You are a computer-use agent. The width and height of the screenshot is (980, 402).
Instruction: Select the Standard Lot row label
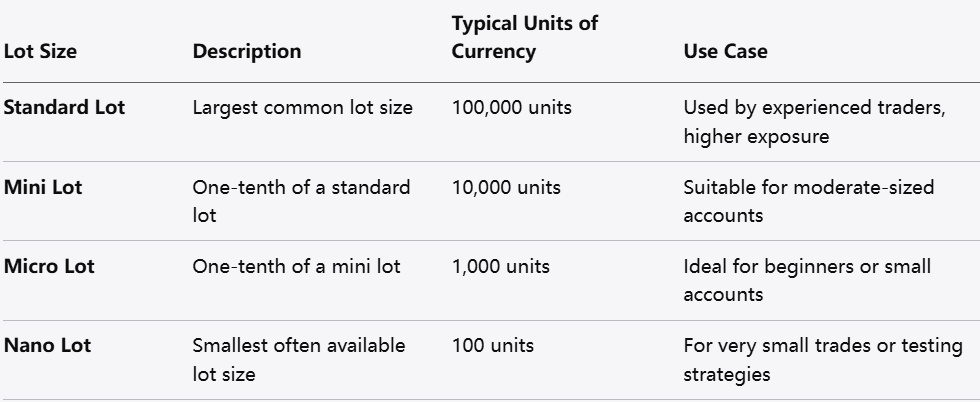[65, 107]
